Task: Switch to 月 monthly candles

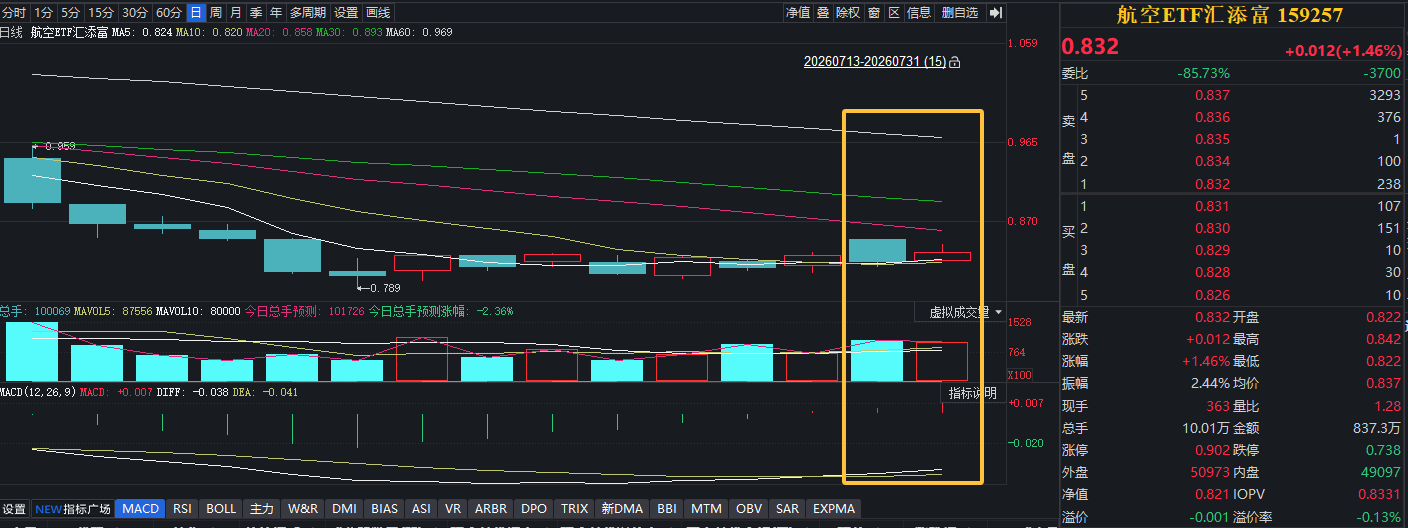Action: click(236, 13)
